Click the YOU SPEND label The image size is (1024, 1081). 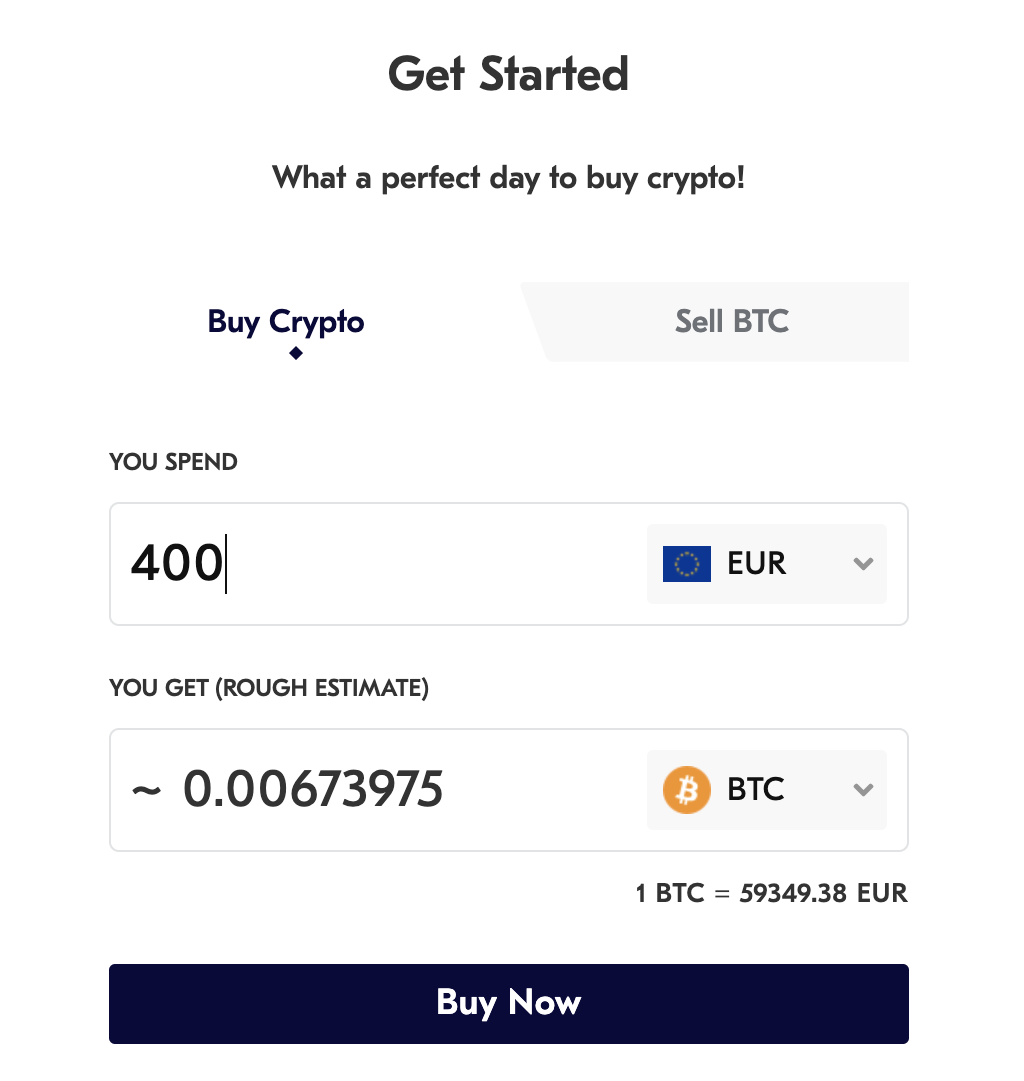173,462
